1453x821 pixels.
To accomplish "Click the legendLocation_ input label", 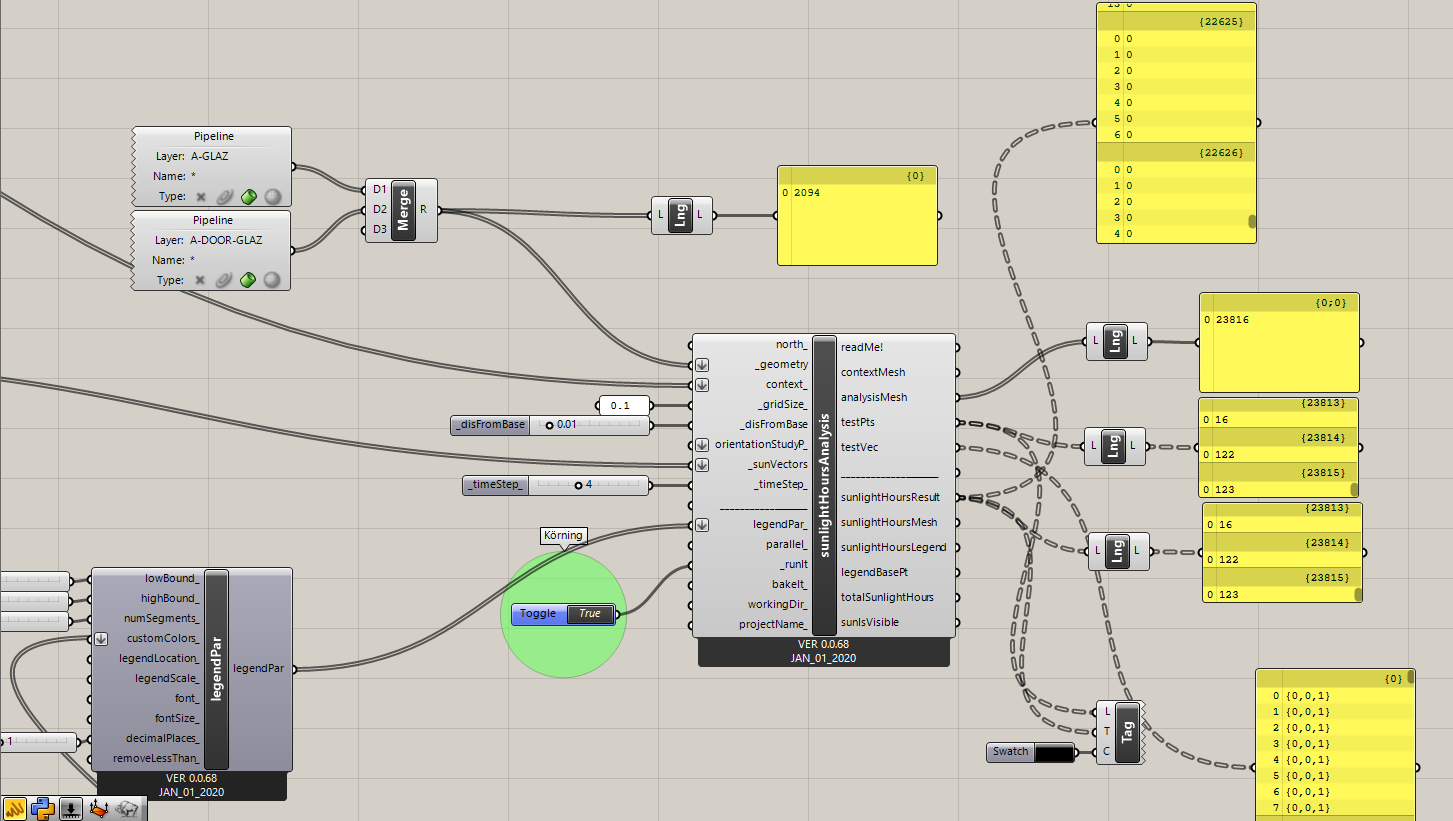I will [x=159, y=658].
